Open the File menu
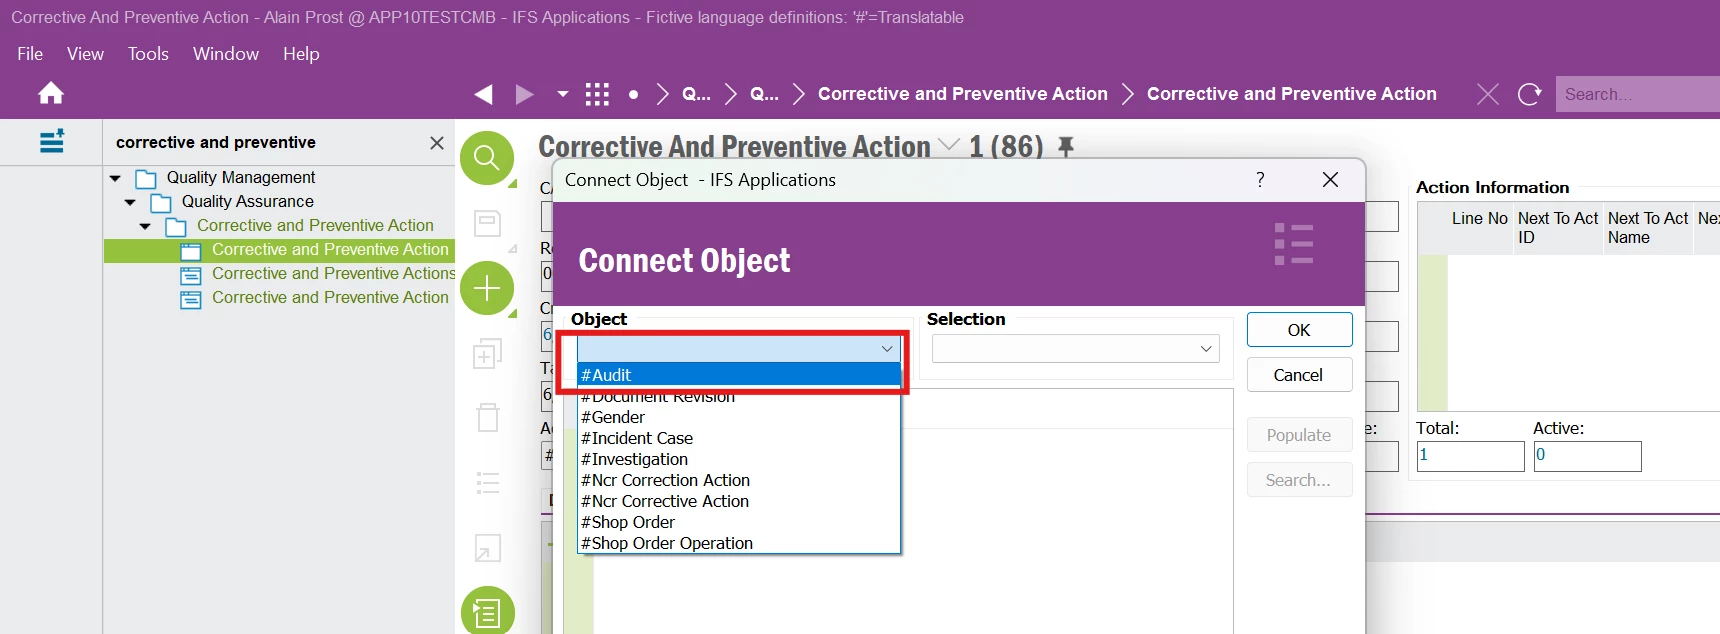This screenshot has width=1720, height=634. point(30,54)
